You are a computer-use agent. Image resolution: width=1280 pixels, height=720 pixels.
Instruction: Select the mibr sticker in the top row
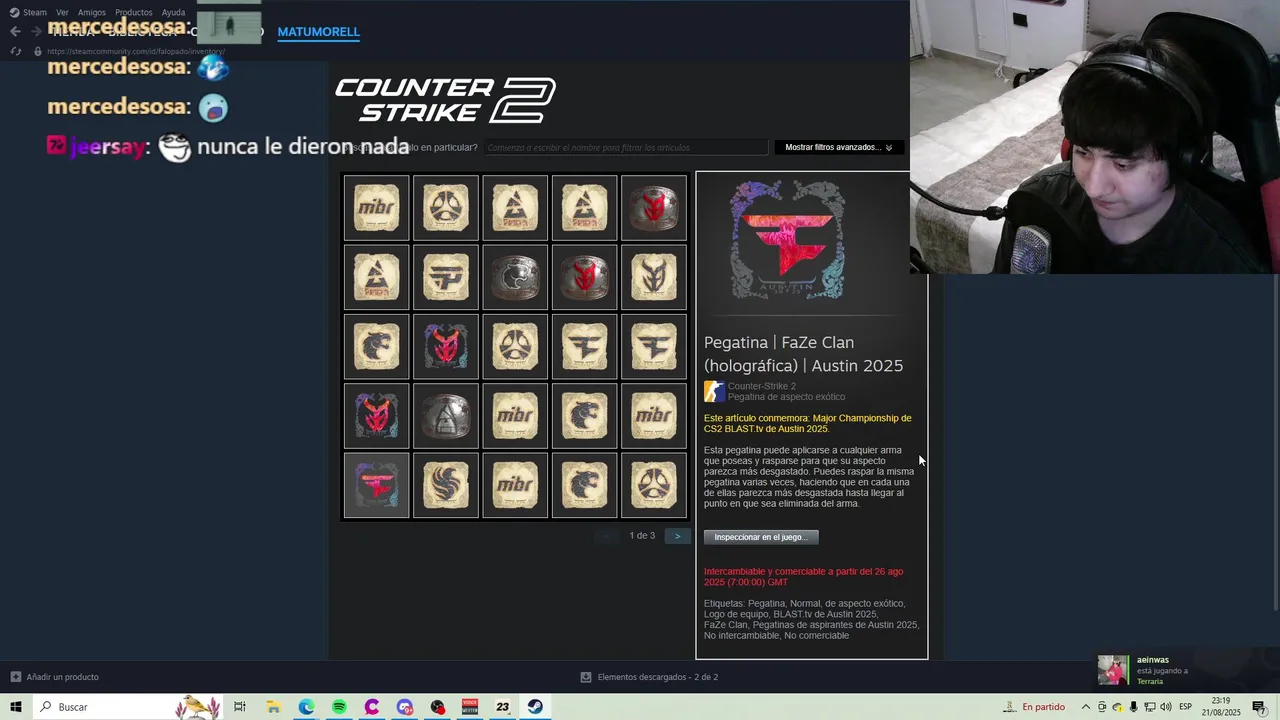pos(377,208)
